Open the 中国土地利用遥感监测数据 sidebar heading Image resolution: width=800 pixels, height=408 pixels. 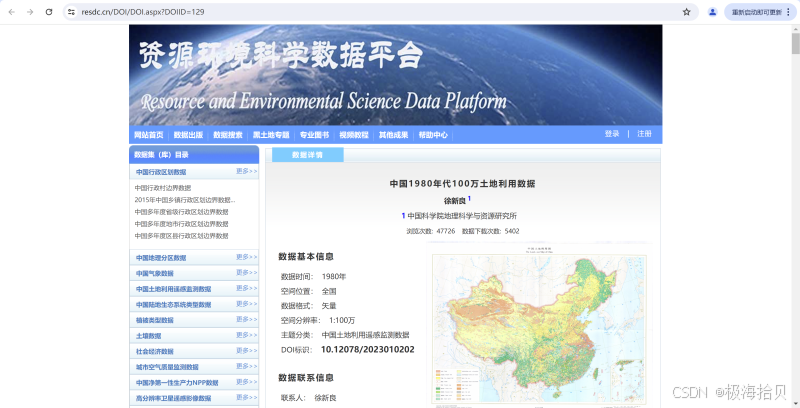(x=173, y=289)
